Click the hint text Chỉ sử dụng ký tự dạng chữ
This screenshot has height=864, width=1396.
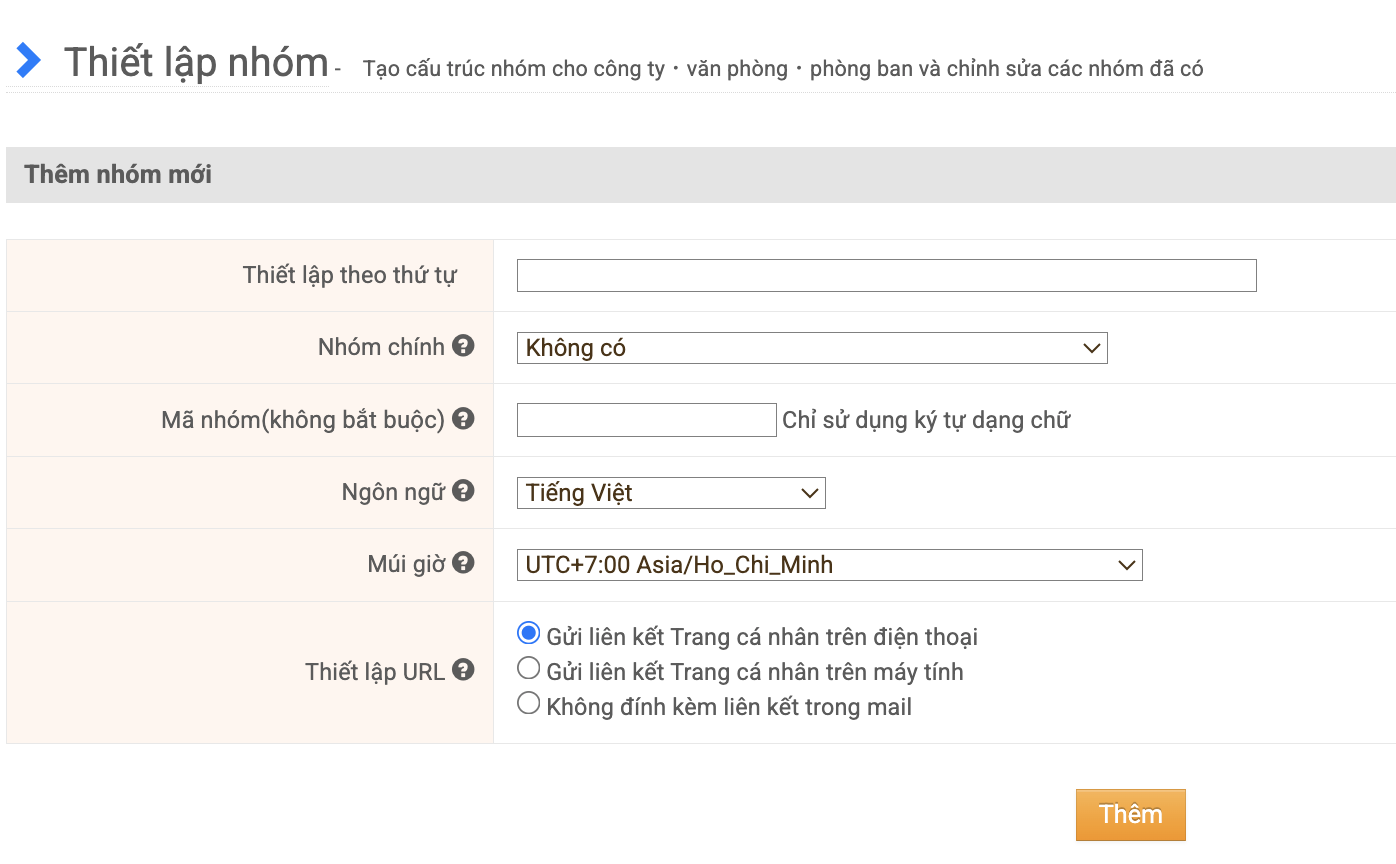[x=926, y=420]
